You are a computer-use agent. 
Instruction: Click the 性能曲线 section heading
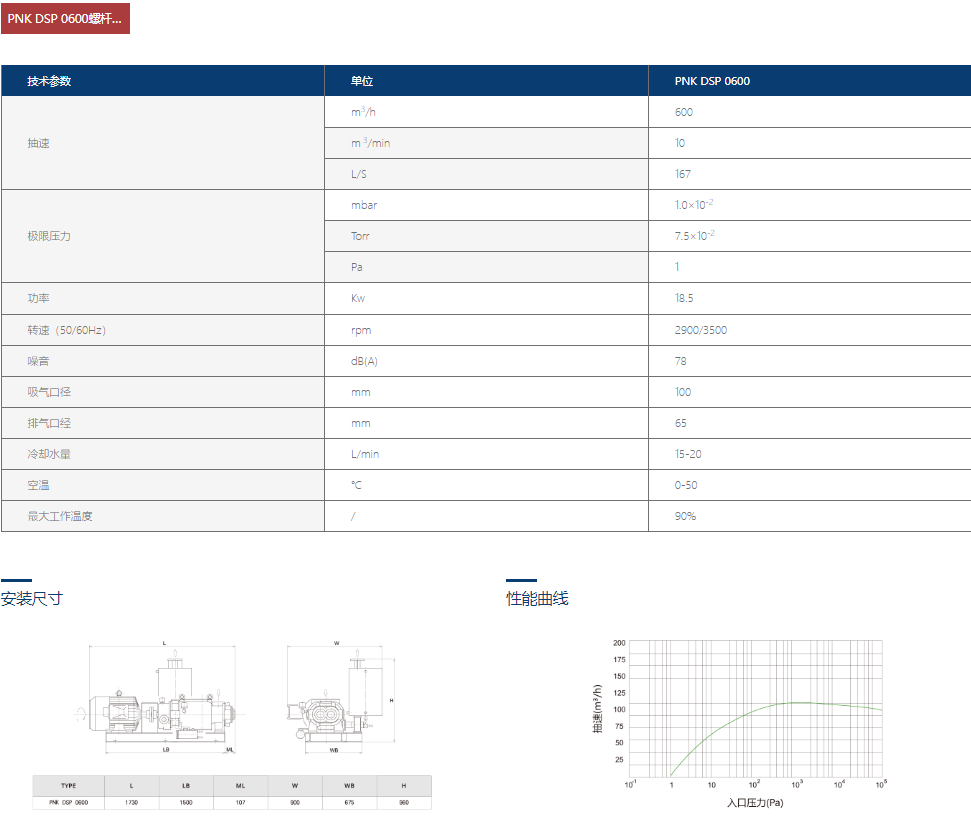point(537,599)
